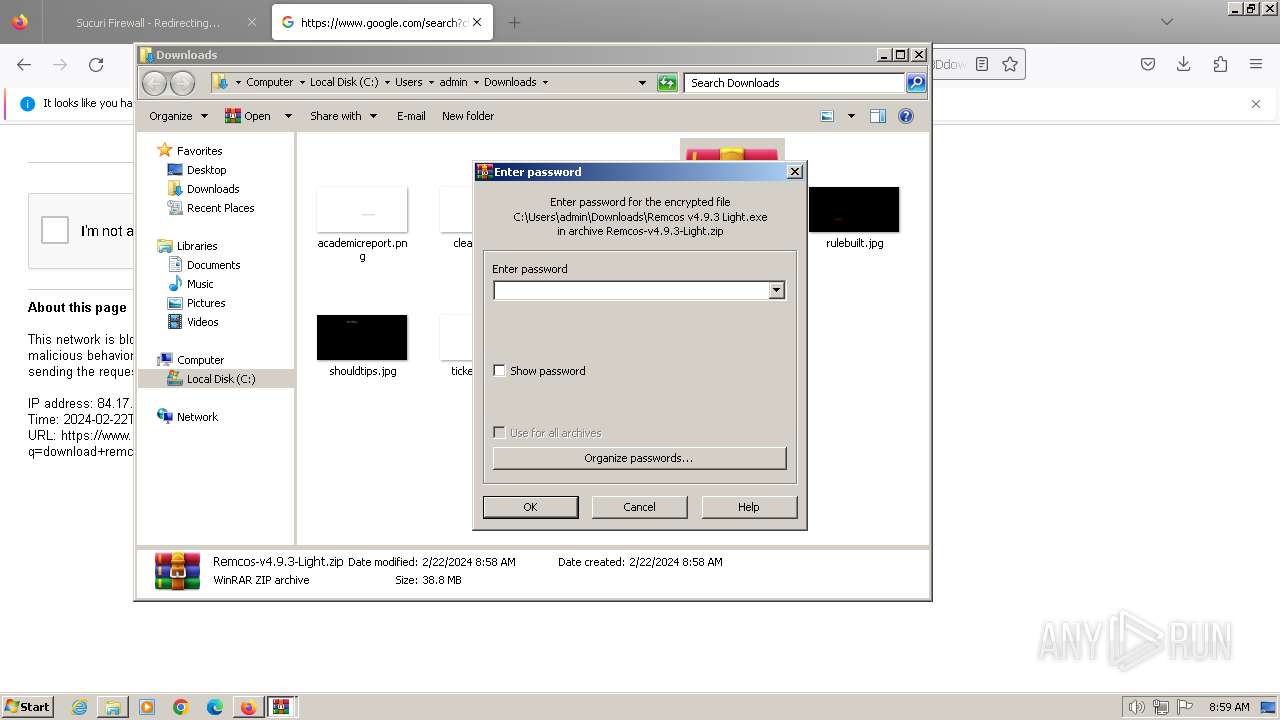
Task: Open Pictures library
Action: (x=206, y=303)
